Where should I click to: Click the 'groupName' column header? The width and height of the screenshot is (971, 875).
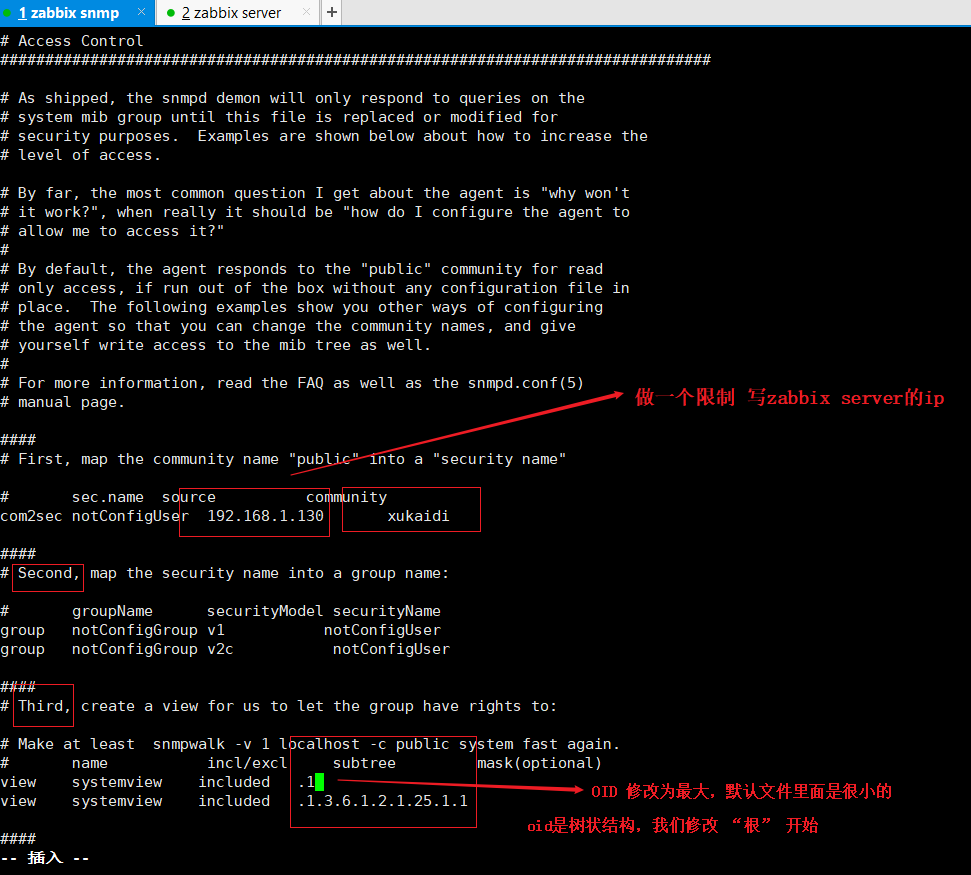(x=112, y=611)
